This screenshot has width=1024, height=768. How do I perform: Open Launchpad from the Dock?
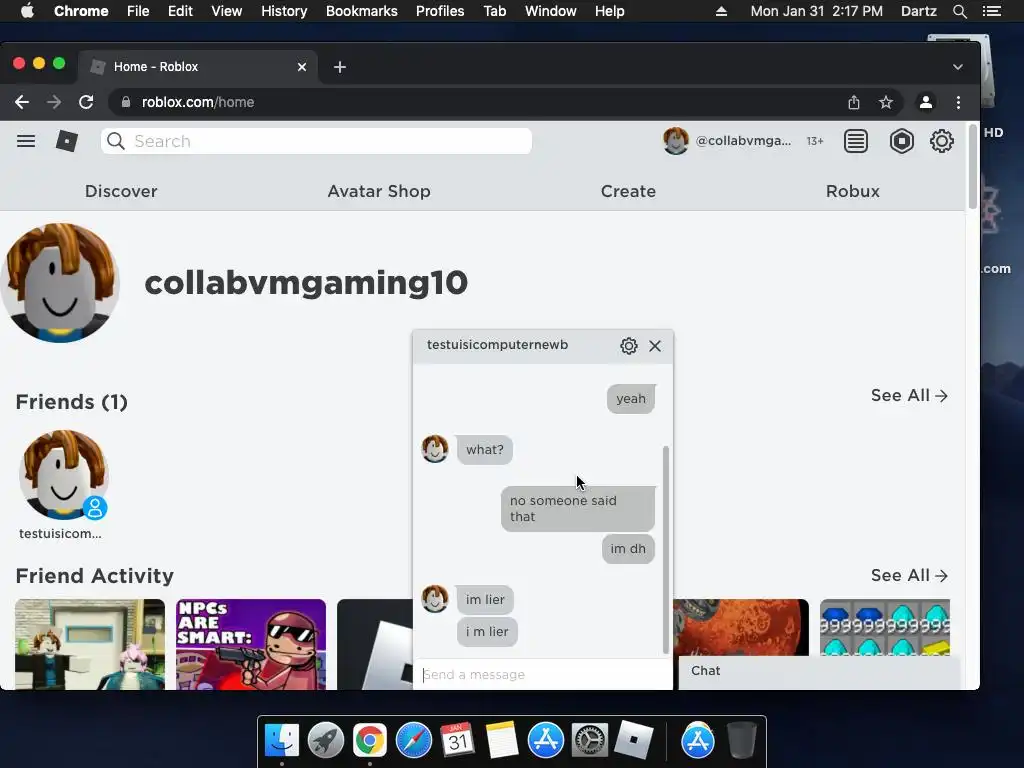click(326, 741)
